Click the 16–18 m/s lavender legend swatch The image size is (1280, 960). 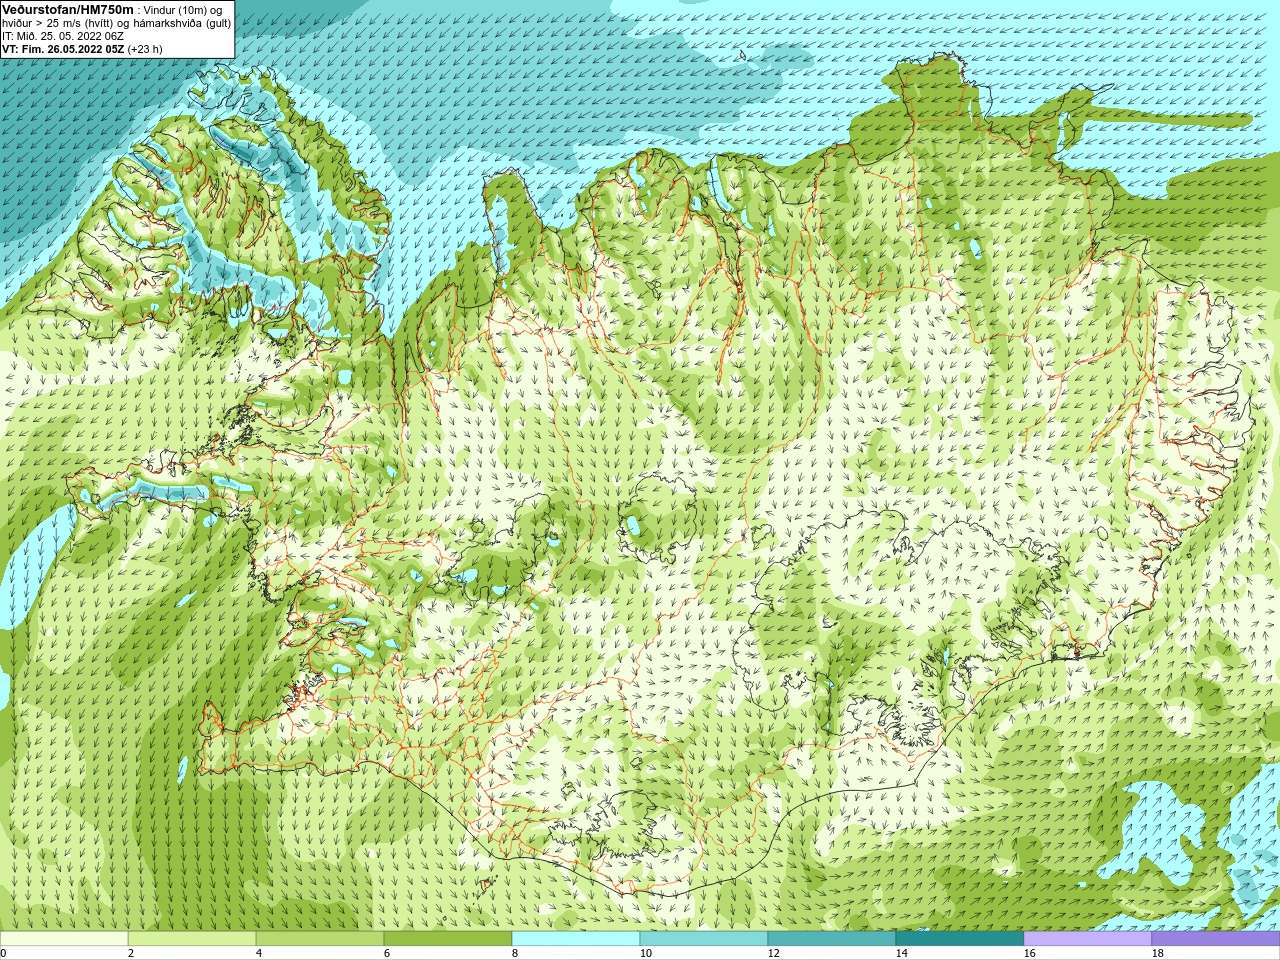[x=1088, y=939]
